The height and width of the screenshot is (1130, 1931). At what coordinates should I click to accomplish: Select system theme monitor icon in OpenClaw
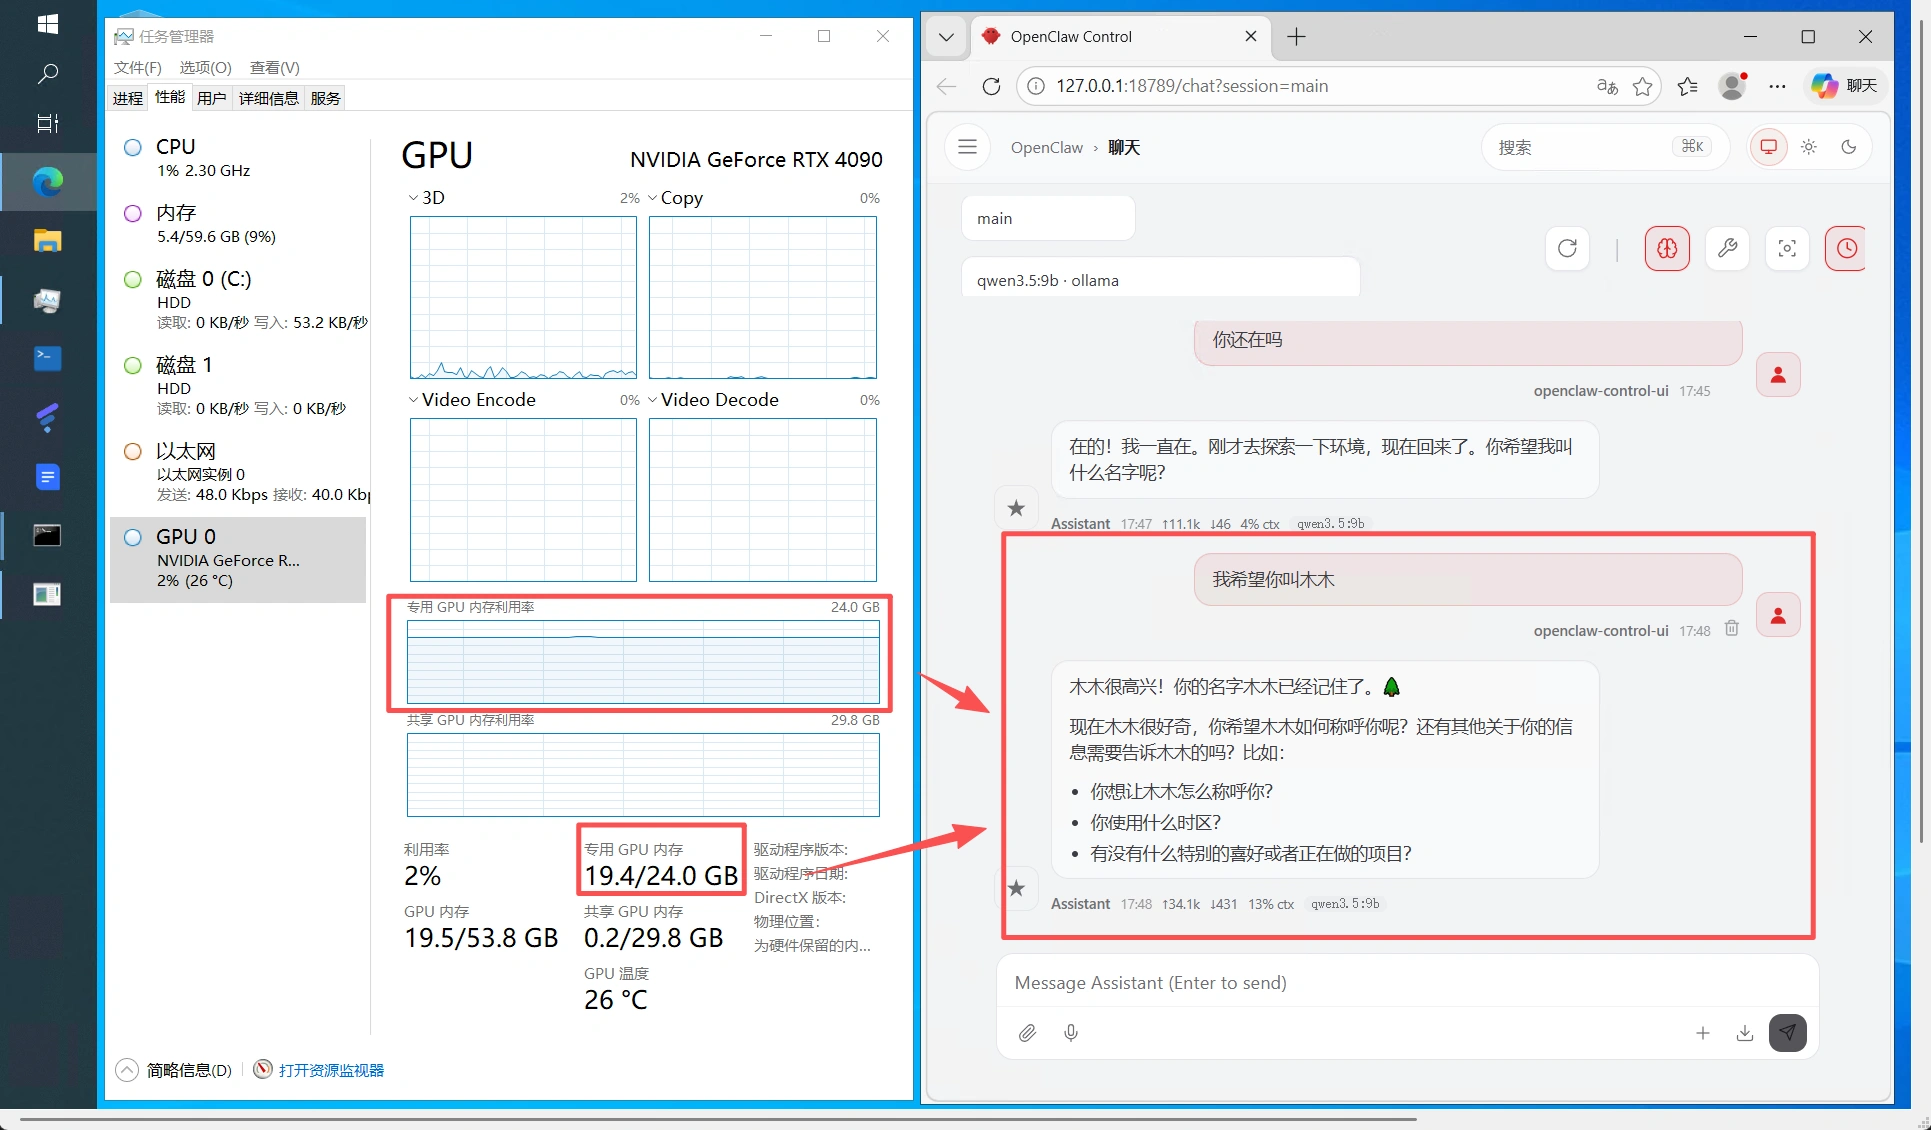click(1768, 147)
